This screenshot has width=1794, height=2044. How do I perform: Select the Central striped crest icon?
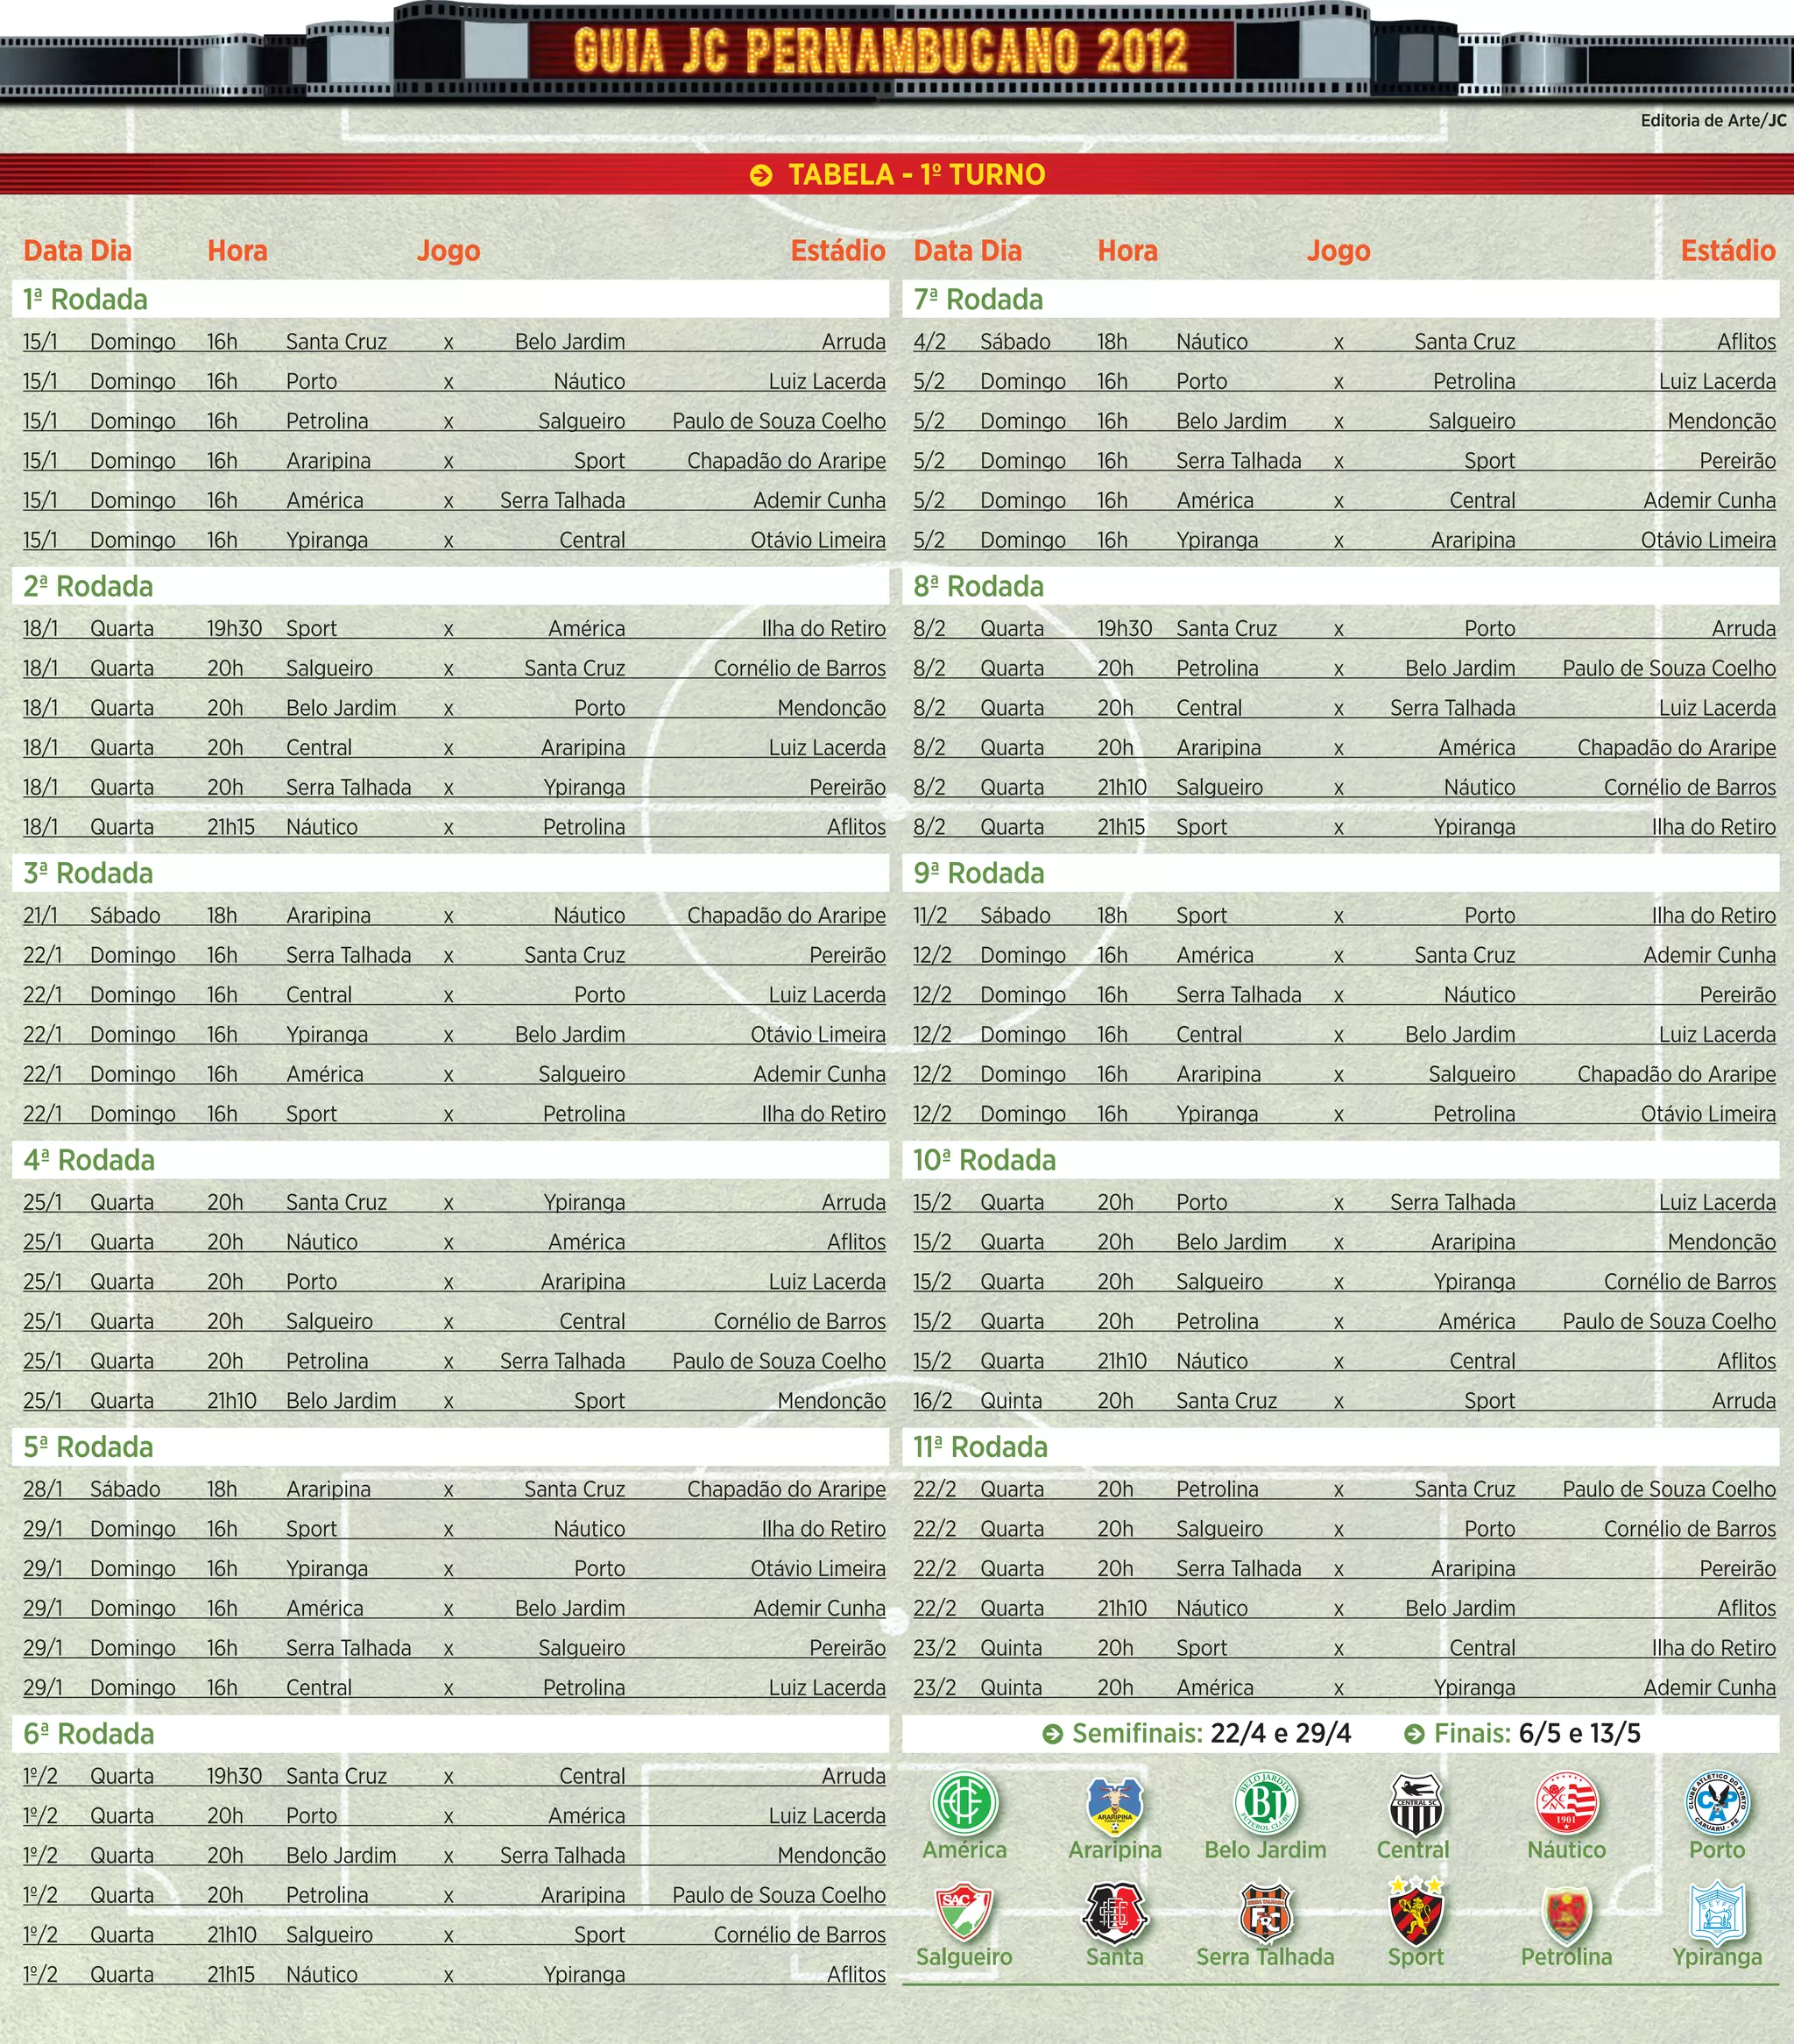point(1415,1804)
